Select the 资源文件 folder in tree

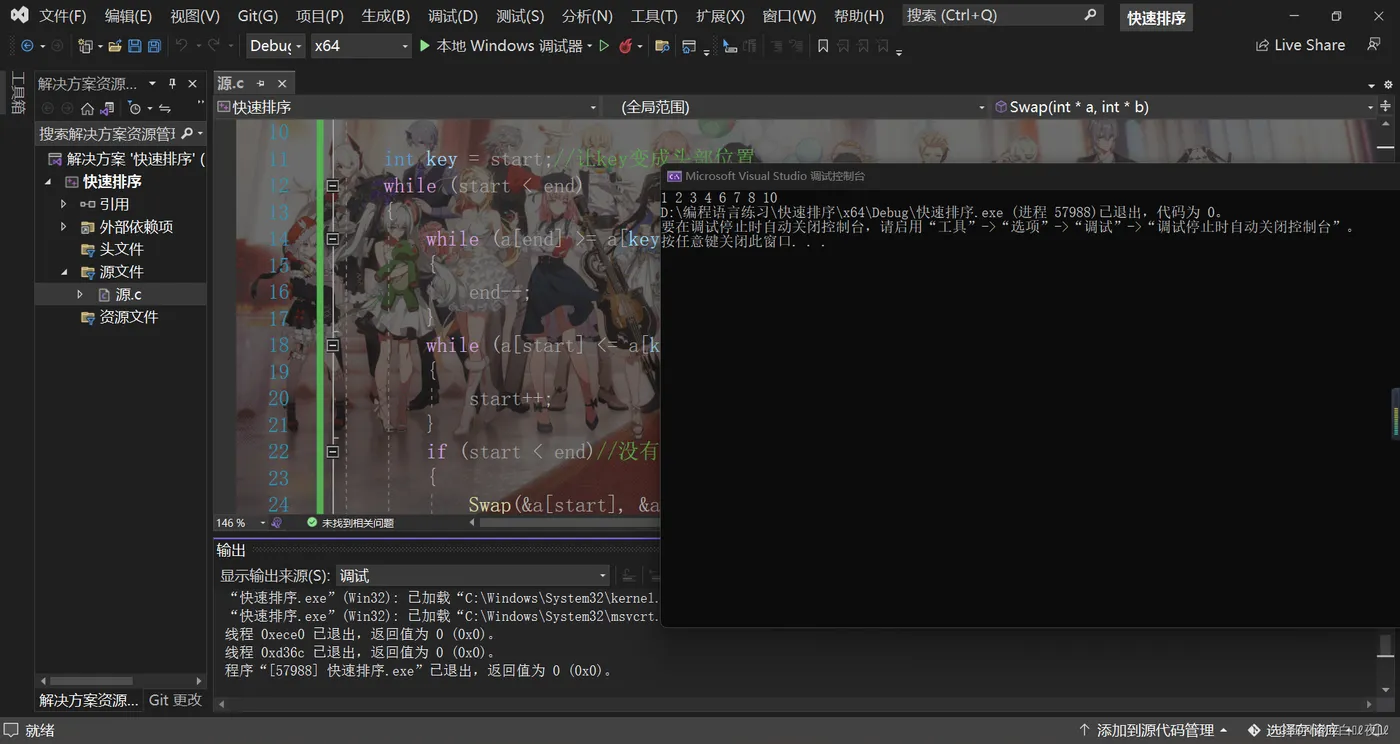pos(128,317)
